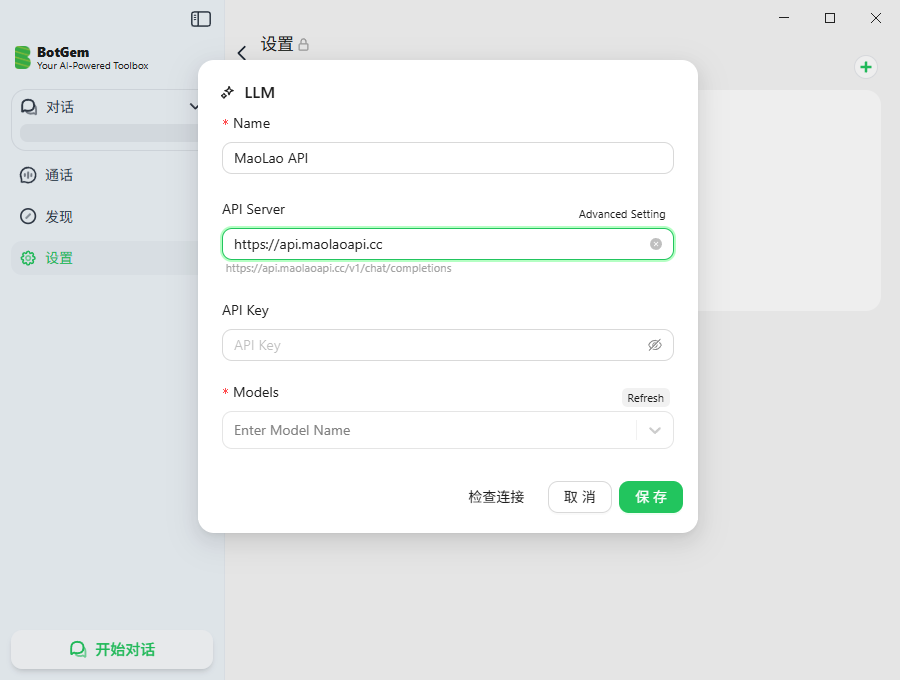
Task: Click the 取消 cancel button
Action: tap(579, 497)
